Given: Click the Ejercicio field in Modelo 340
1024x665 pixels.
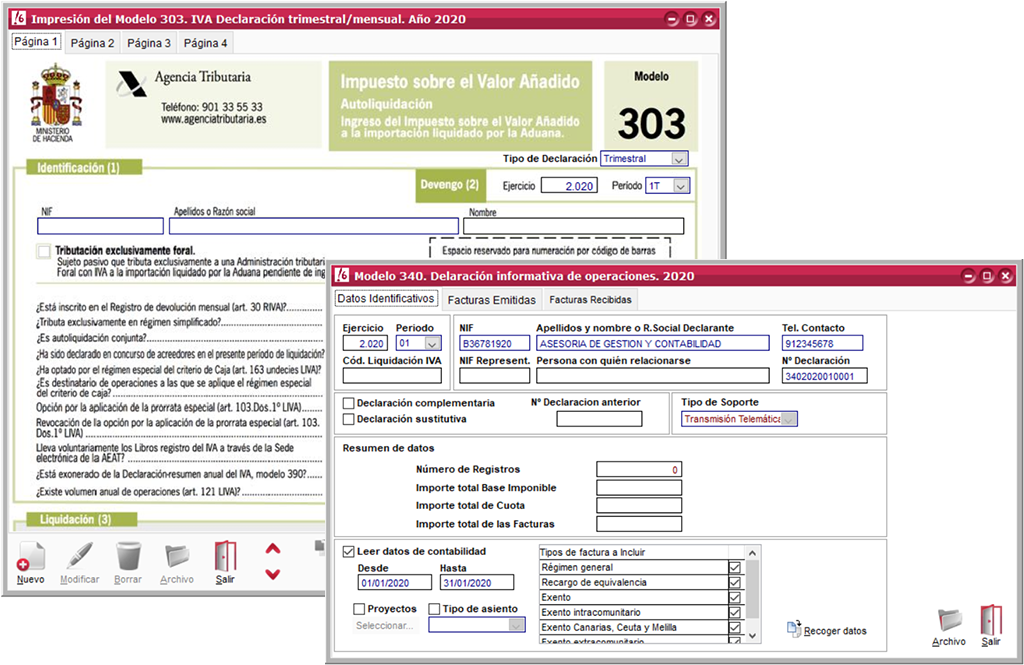Looking at the screenshot, I should [x=365, y=344].
